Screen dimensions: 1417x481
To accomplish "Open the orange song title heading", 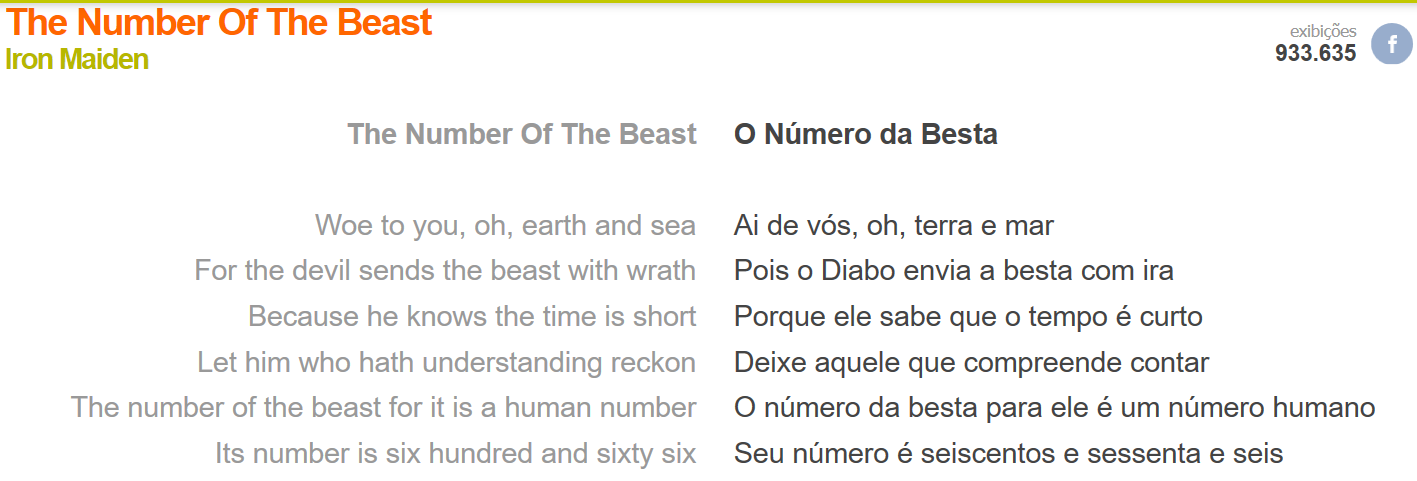I will 220,22.
